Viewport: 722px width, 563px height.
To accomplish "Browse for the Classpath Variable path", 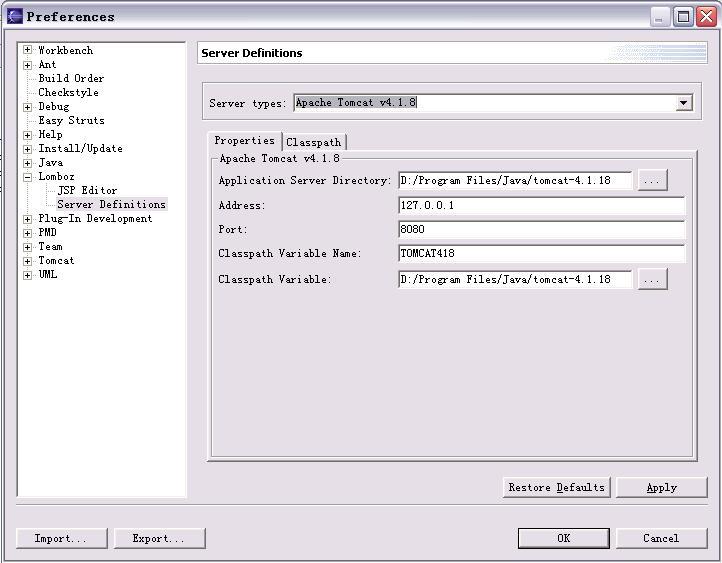I will 652,279.
